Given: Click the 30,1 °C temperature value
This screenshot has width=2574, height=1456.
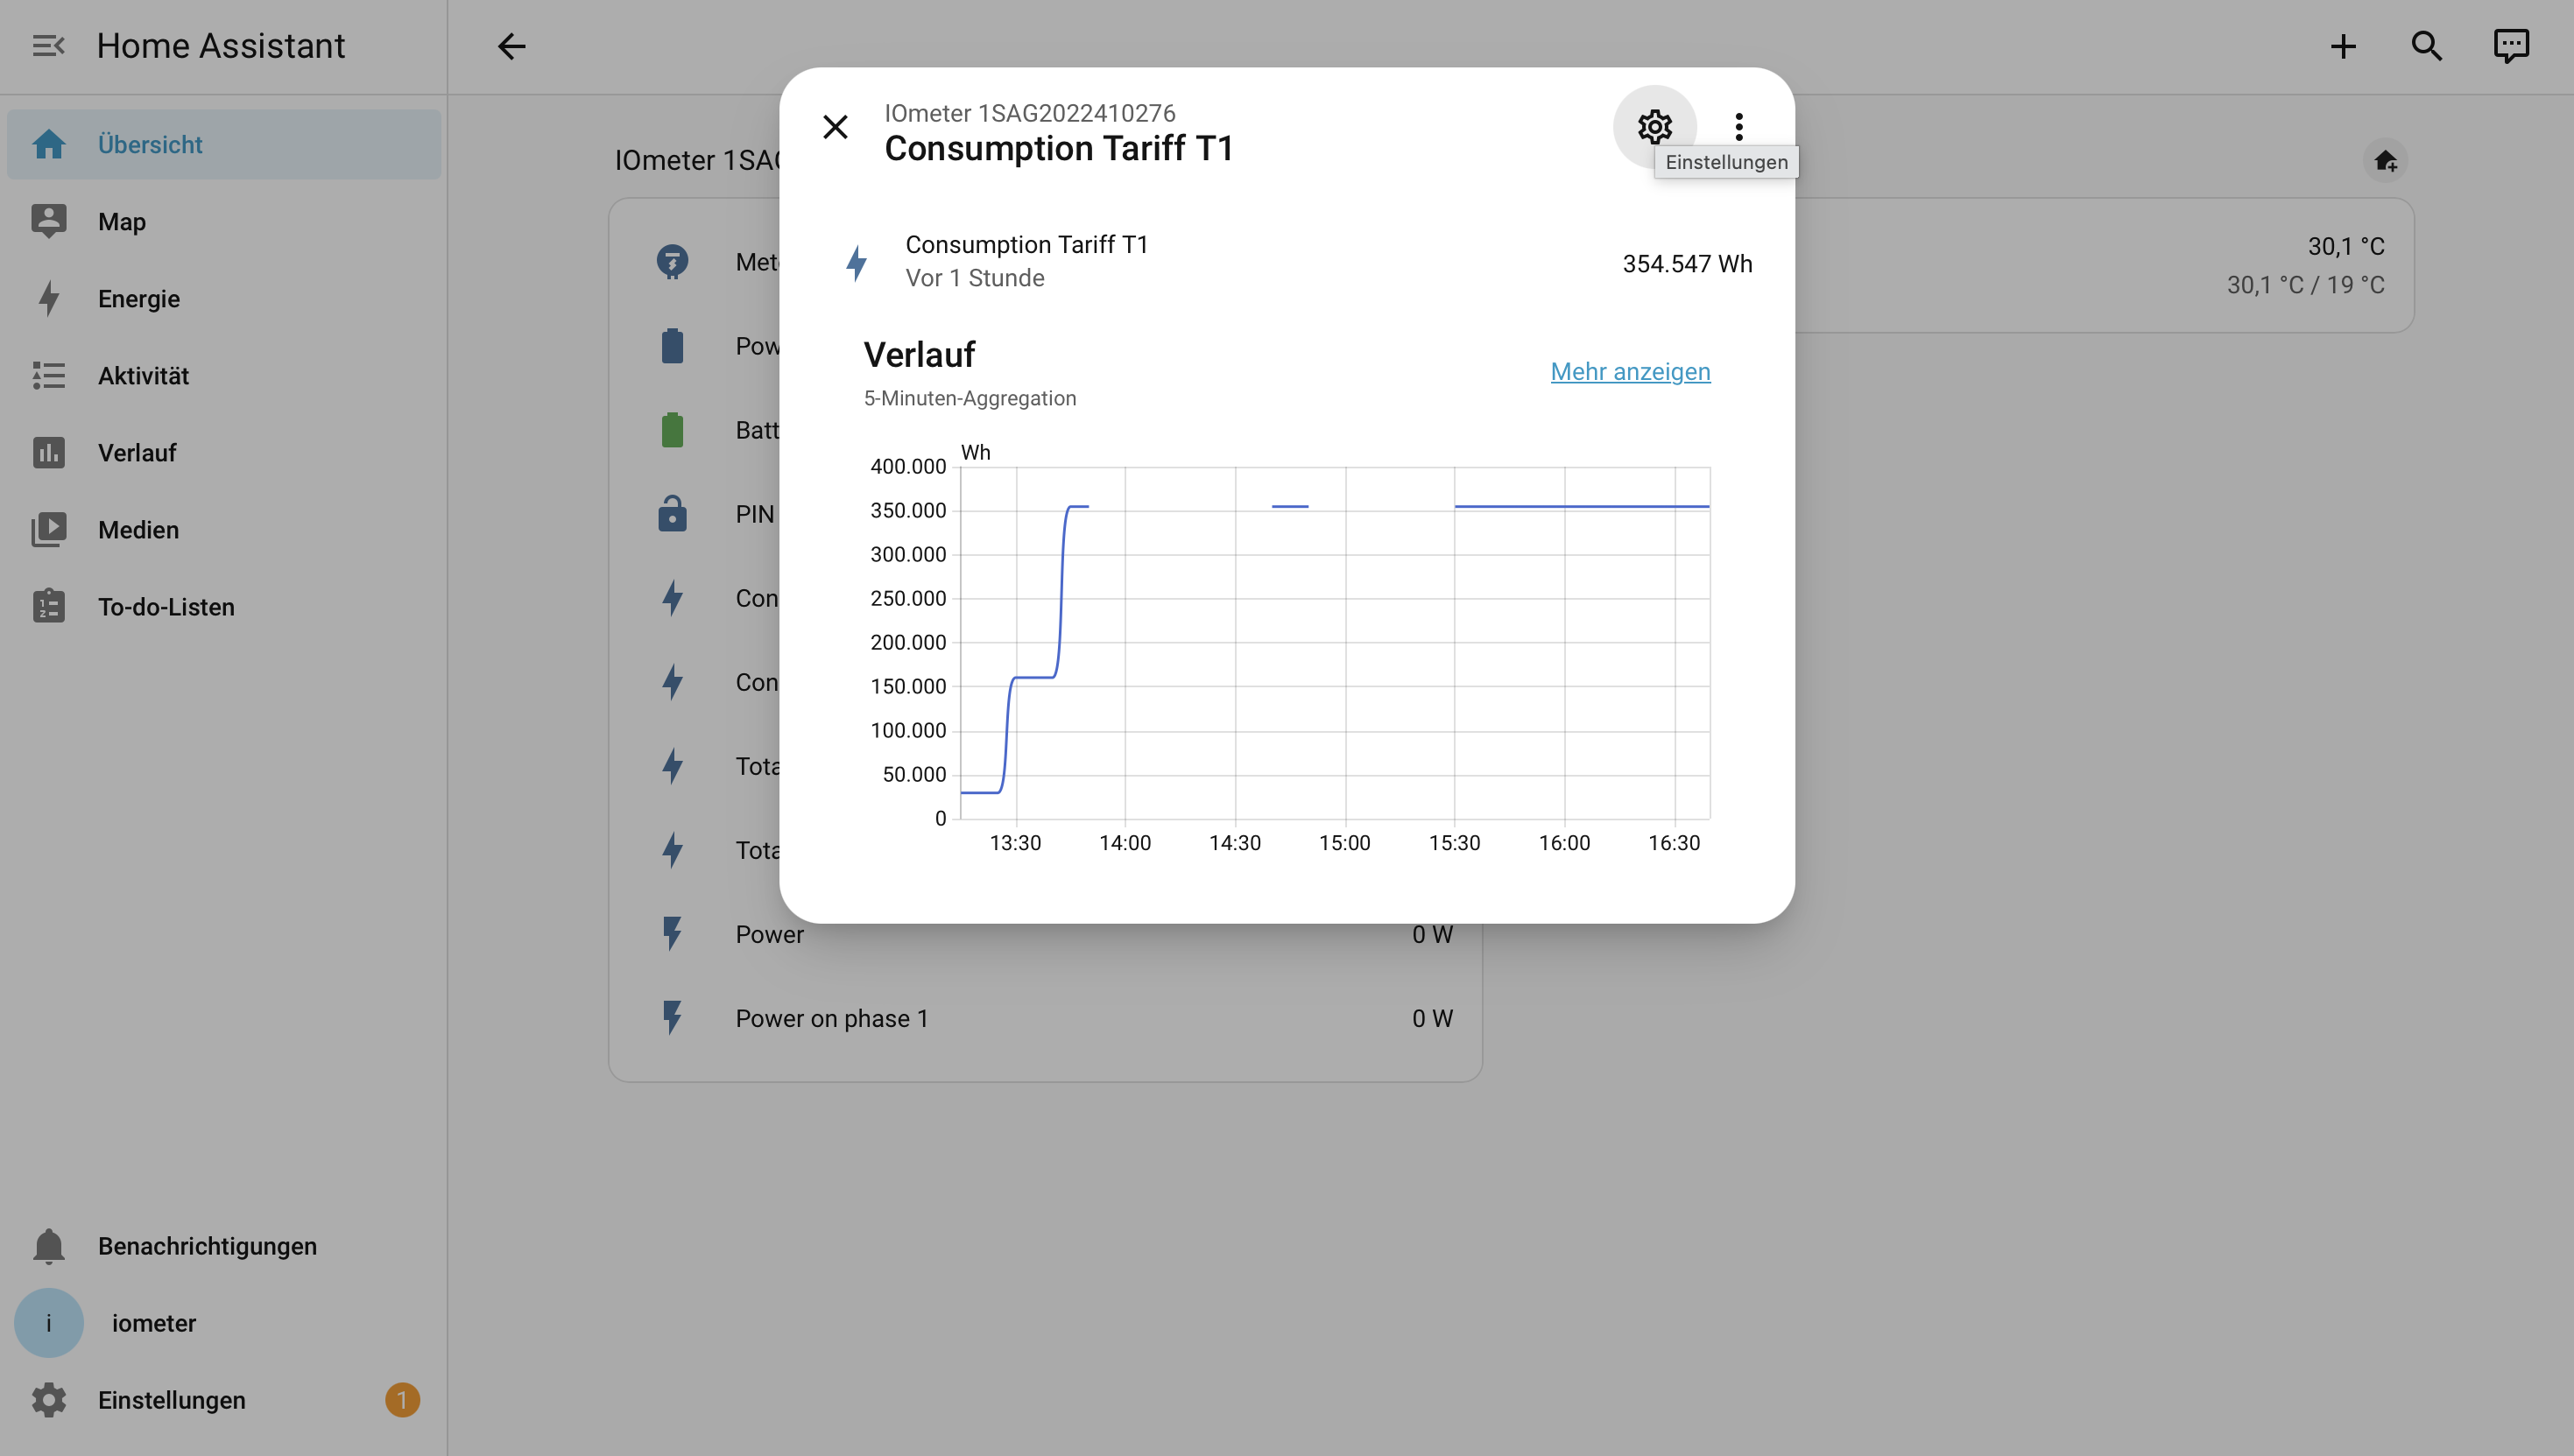Looking at the screenshot, I should click(x=2345, y=246).
